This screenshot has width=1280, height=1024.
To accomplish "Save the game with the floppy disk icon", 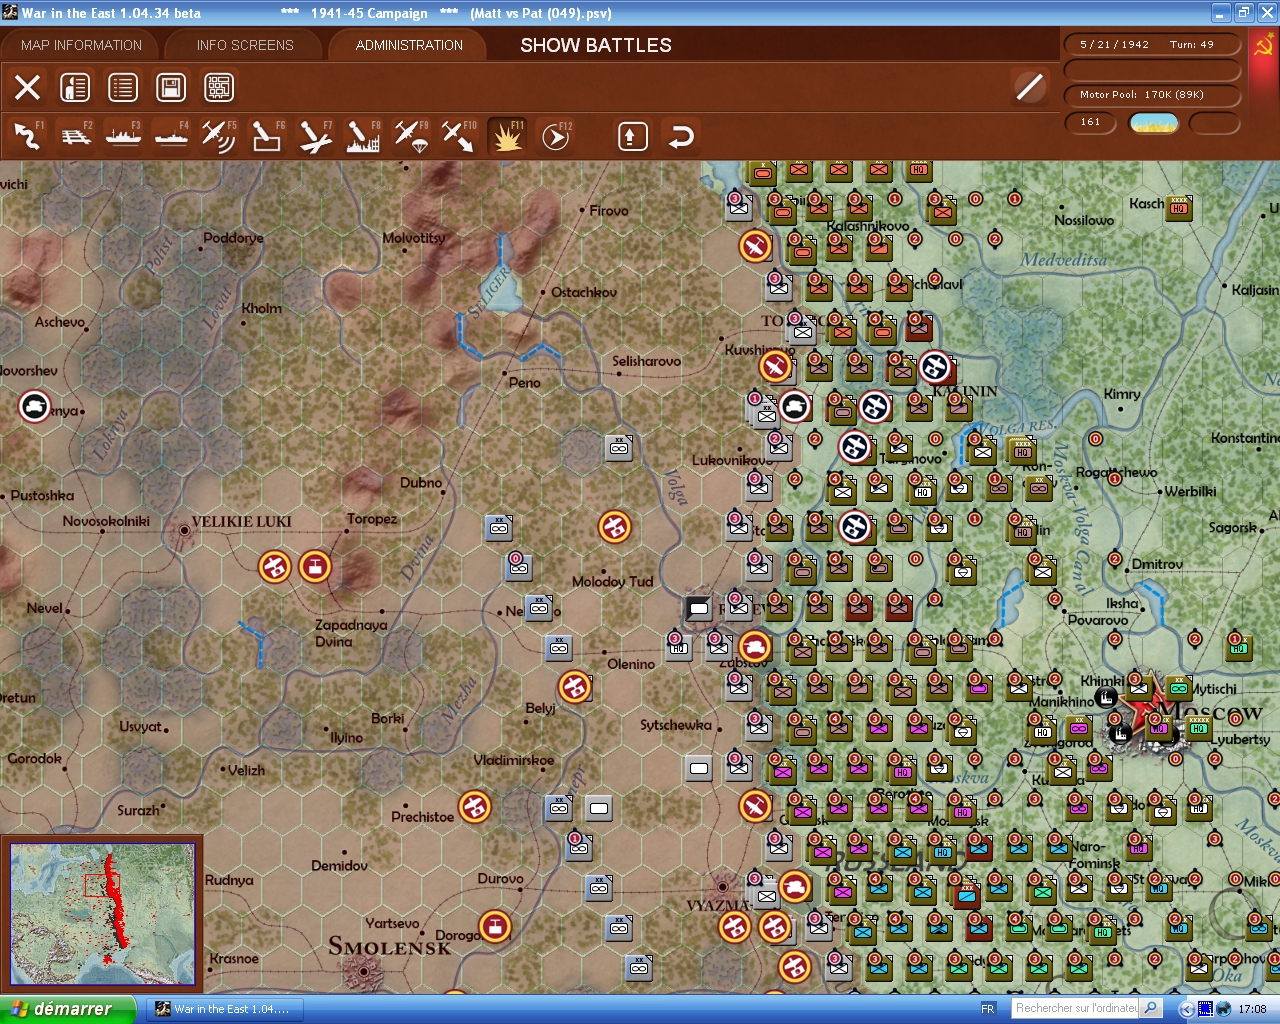I will [171, 87].
